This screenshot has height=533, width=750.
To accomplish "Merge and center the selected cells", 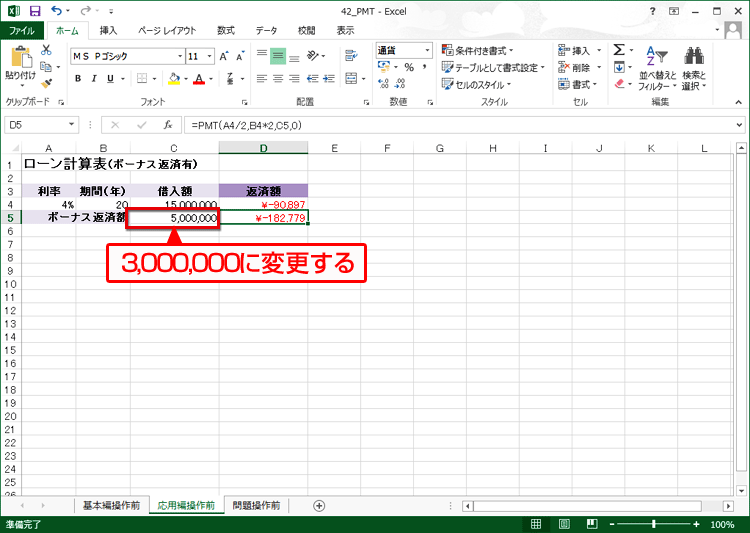I will pyautogui.click(x=352, y=78).
